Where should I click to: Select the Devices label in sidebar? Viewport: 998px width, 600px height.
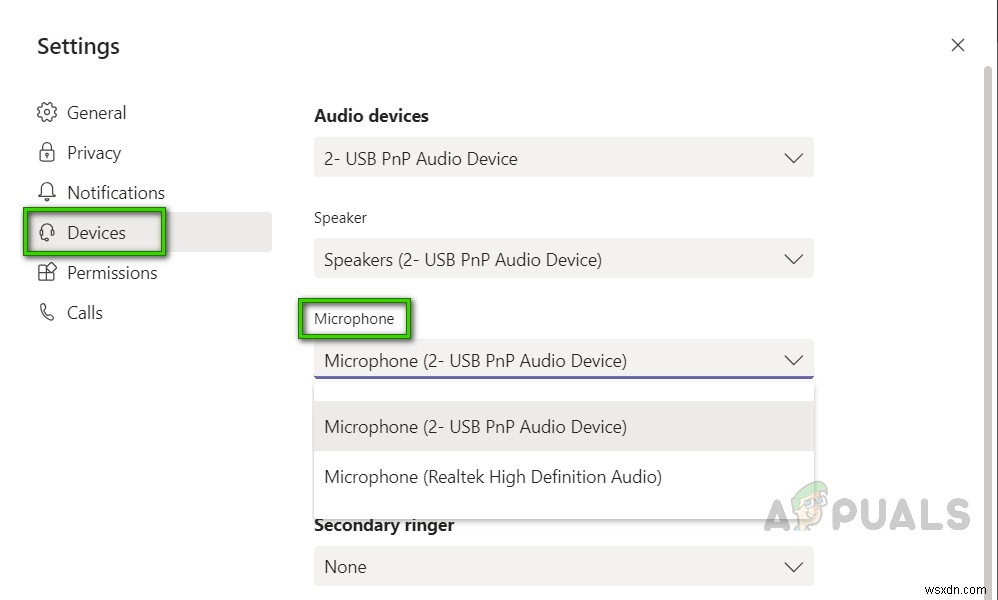point(96,233)
